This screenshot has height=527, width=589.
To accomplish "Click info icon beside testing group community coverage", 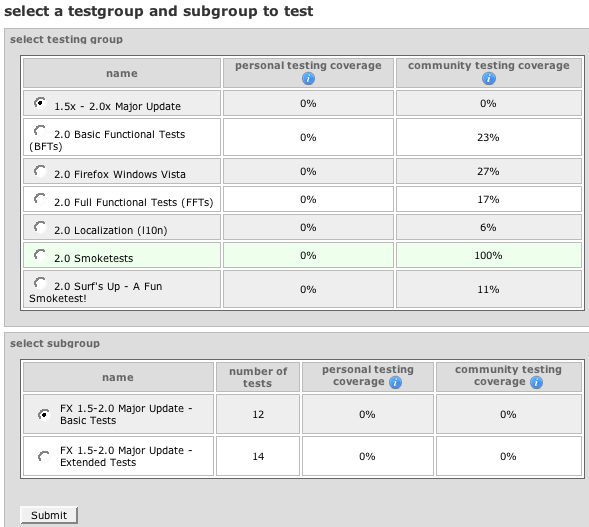I will point(488,79).
